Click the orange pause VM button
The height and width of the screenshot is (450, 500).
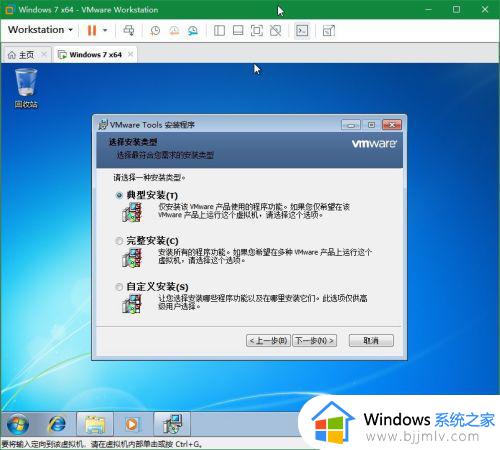coord(92,30)
